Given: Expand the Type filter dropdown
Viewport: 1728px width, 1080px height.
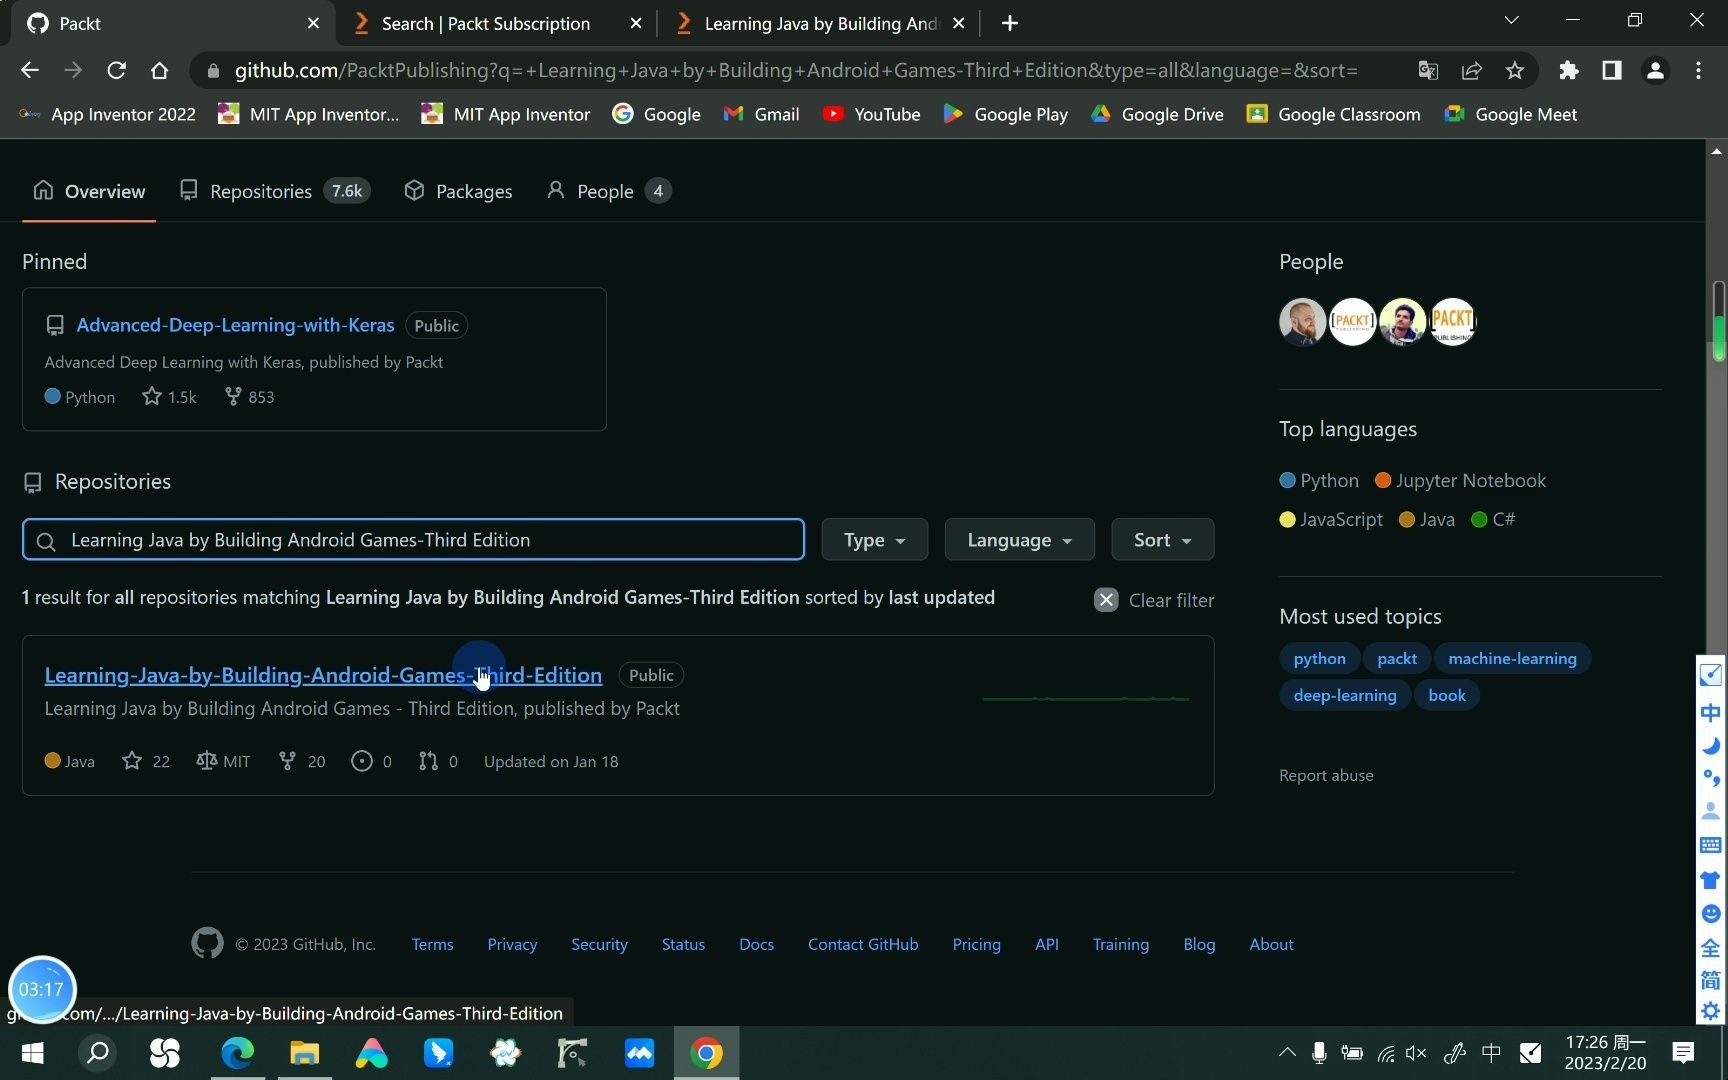Looking at the screenshot, I should tap(875, 540).
